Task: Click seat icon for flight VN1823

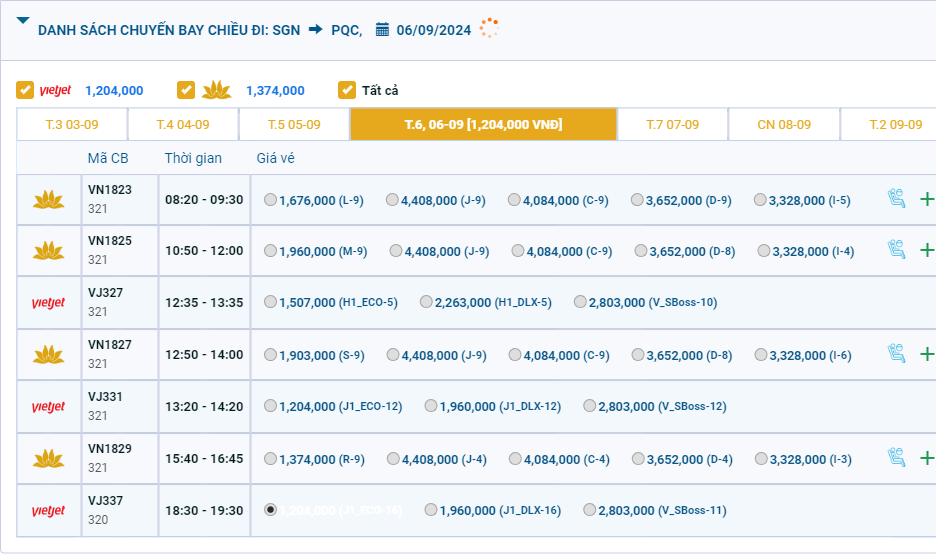Action: pos(897,199)
